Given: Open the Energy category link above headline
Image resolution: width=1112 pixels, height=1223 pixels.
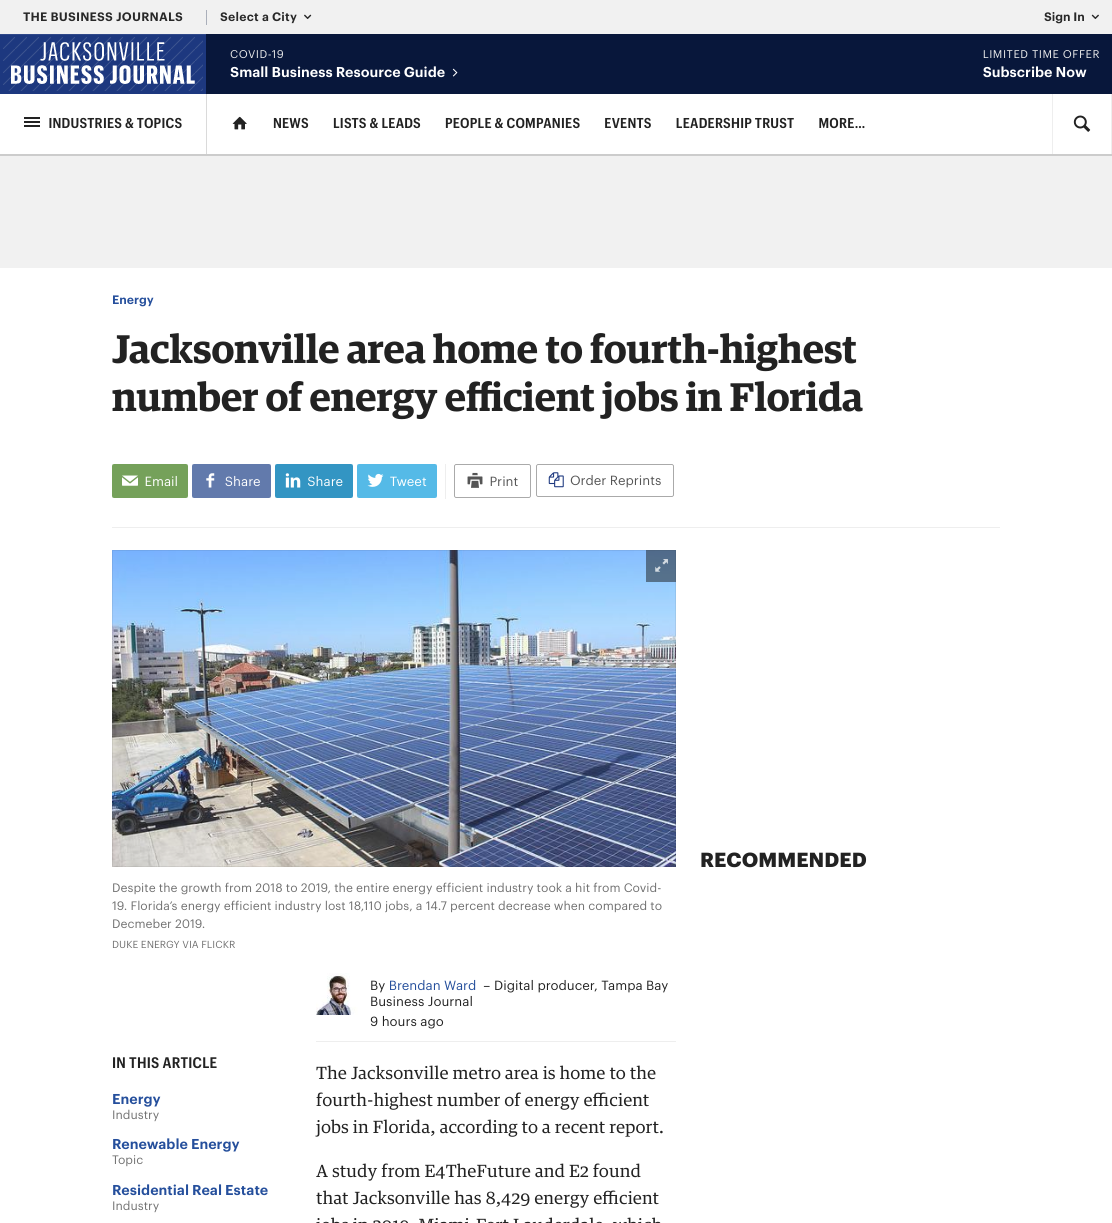Looking at the screenshot, I should (133, 300).
